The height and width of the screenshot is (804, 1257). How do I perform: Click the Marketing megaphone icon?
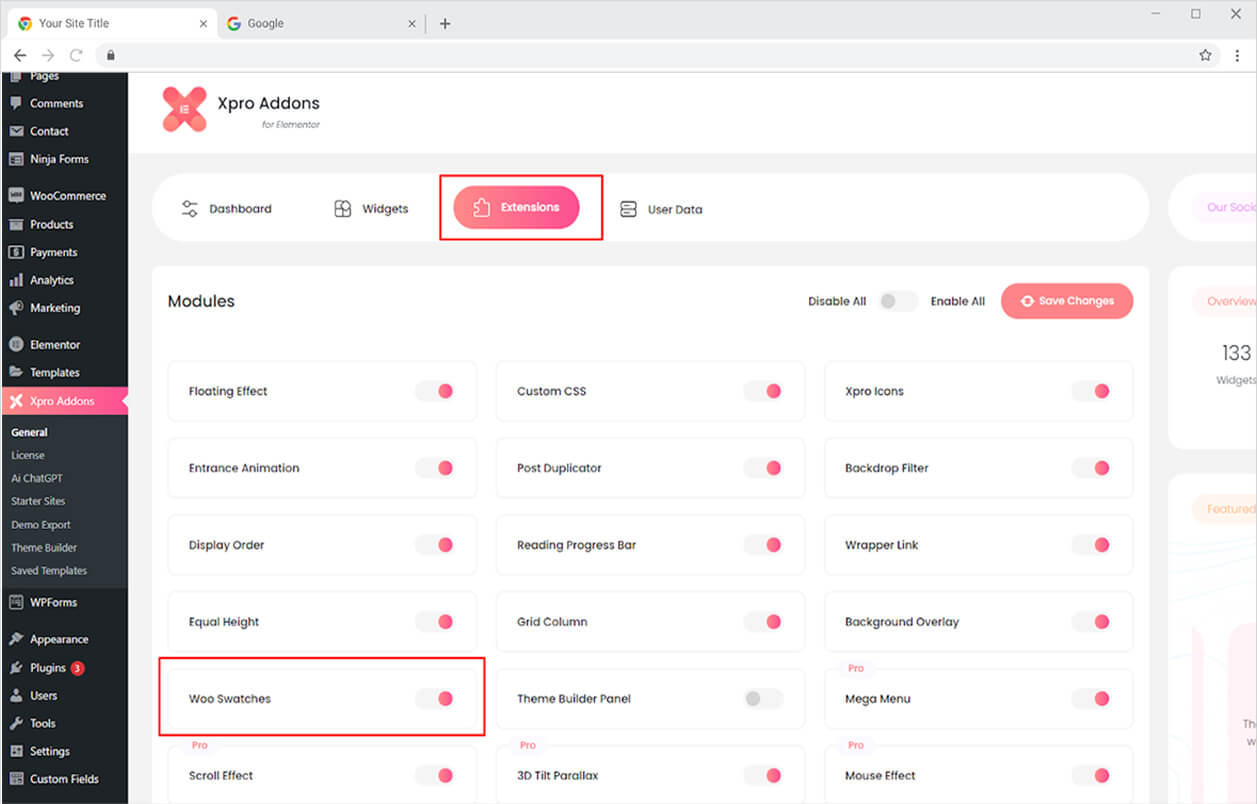[16, 308]
